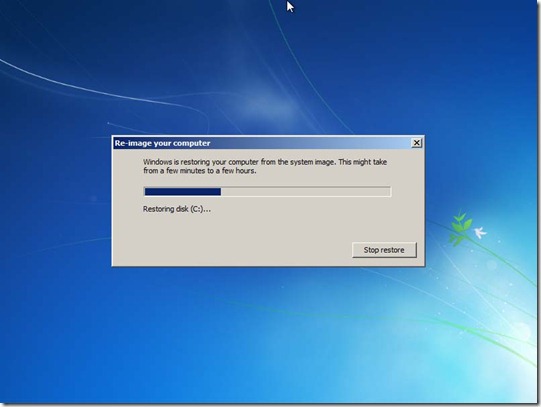Close the Re-image your computer dialog
Image resolution: width=541 pixels, height=407 pixels.
click(x=416, y=143)
